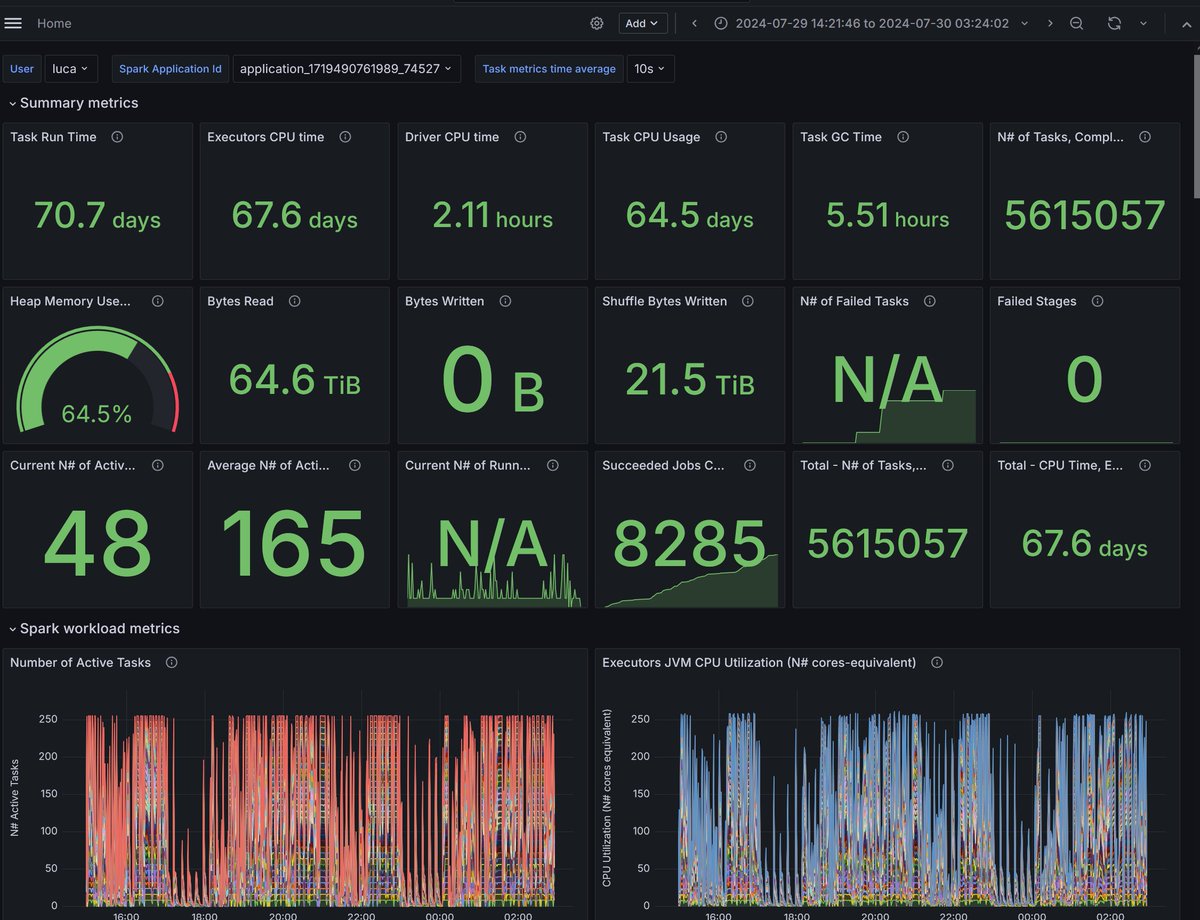Open the time range picker
The height and width of the screenshot is (920, 1200).
tap(871, 23)
